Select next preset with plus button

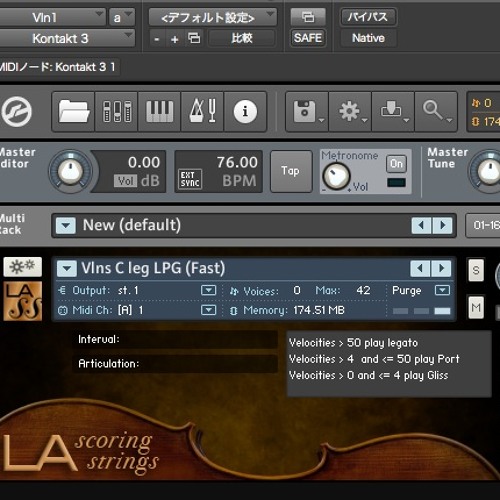point(174,39)
